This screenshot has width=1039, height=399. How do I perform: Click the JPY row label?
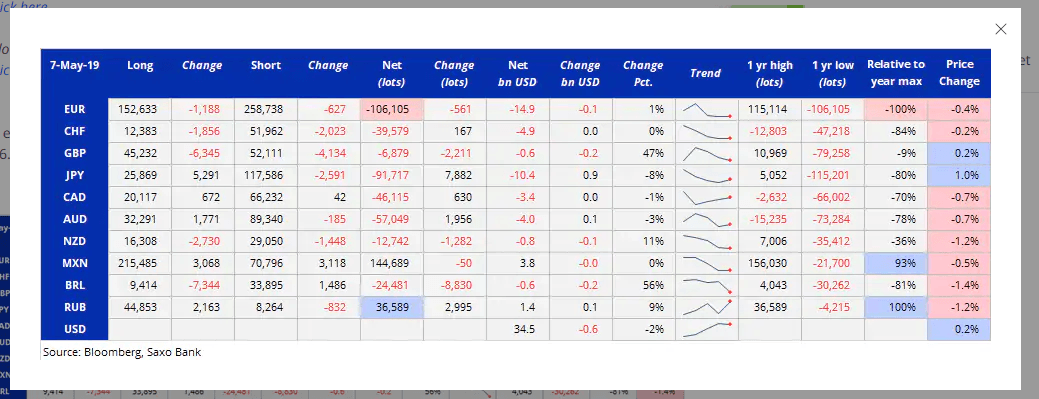pyautogui.click(x=74, y=175)
